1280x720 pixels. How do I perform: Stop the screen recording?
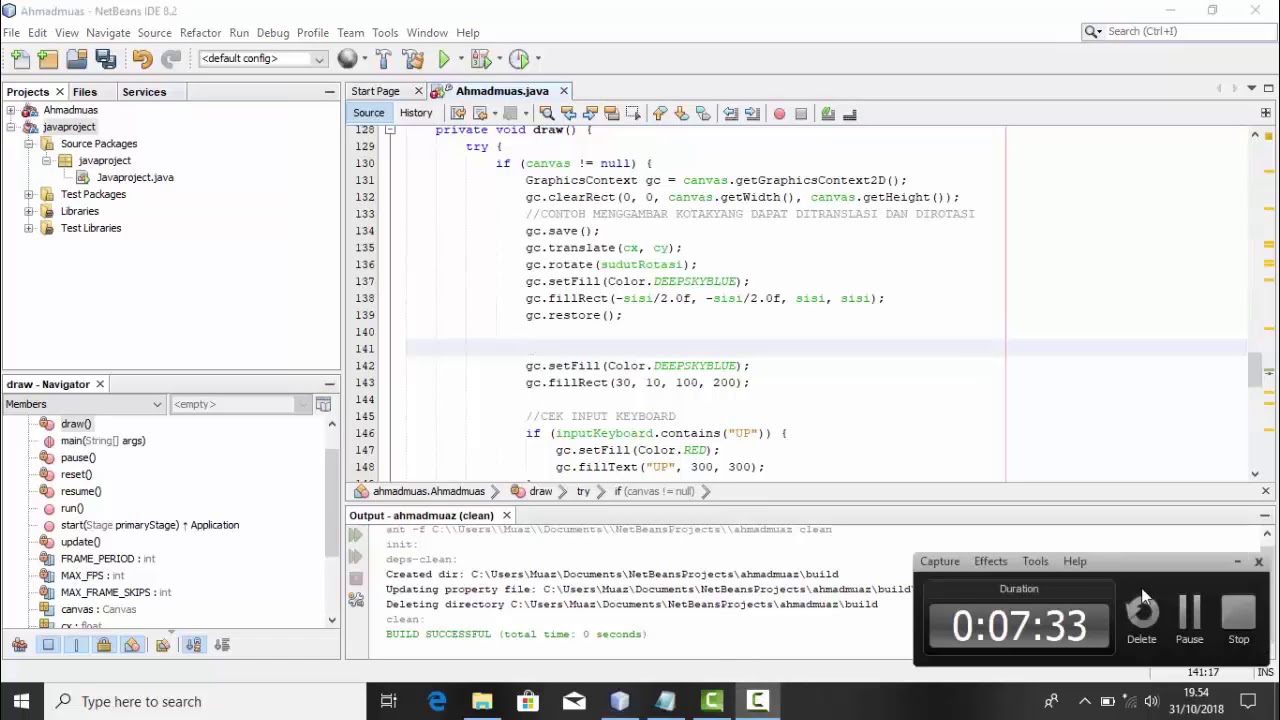click(1238, 620)
